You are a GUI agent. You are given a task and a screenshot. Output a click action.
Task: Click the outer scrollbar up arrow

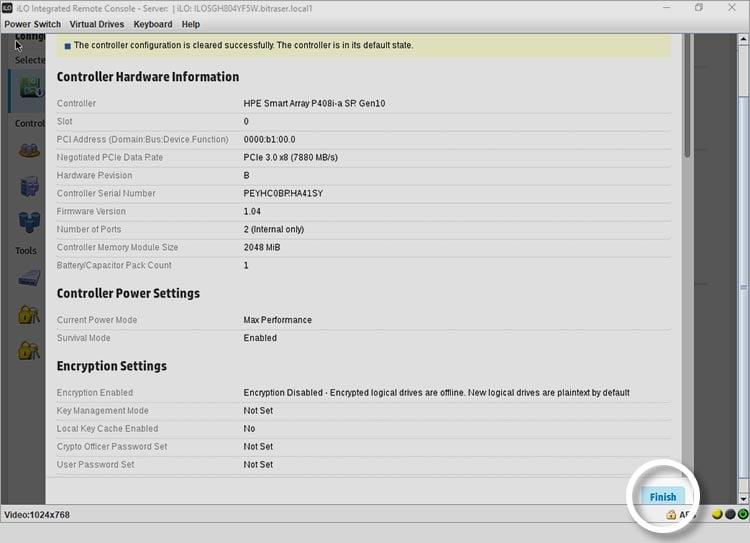point(743,39)
